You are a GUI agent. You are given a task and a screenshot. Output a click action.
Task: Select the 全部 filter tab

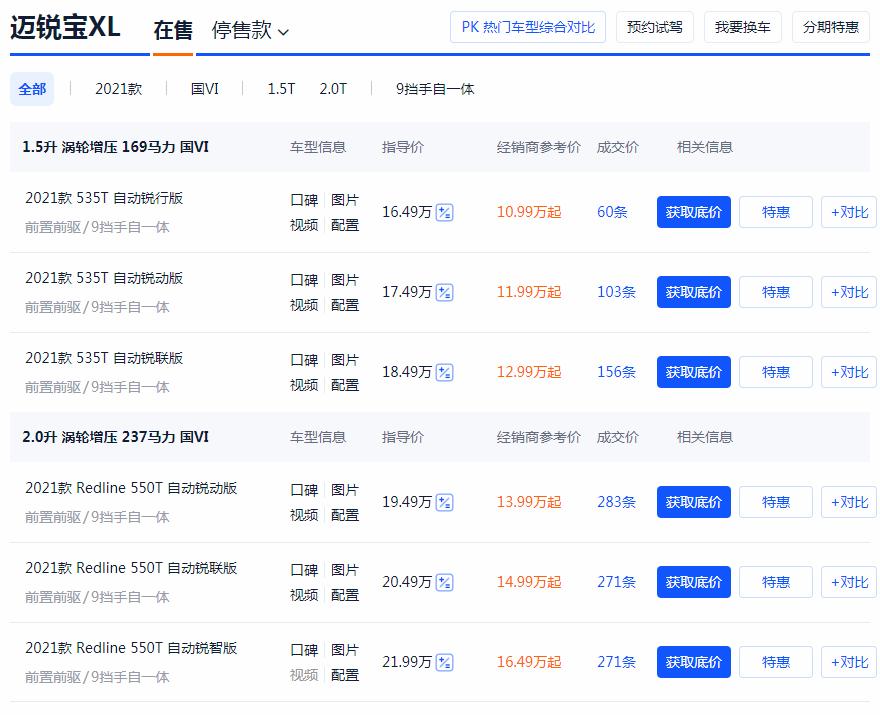pos(32,89)
